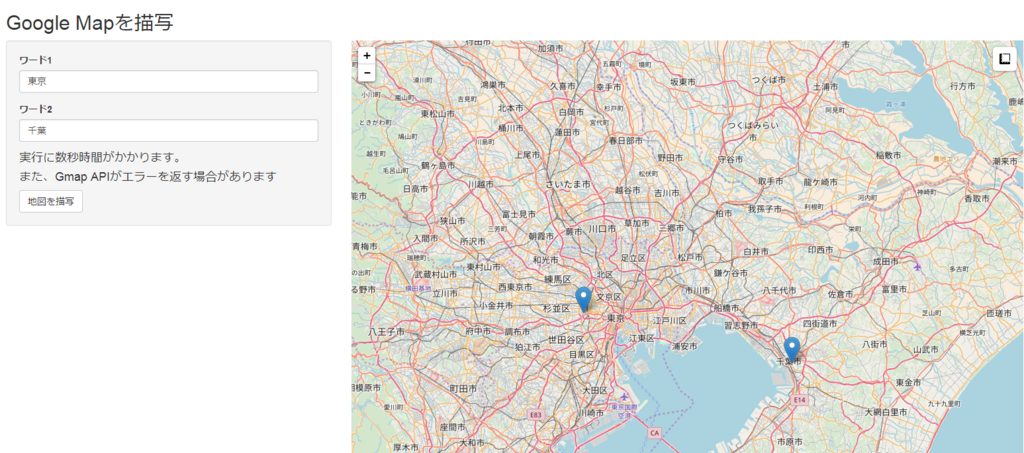
Task: Zoom in the map with plus button
Action: [x=367, y=56]
